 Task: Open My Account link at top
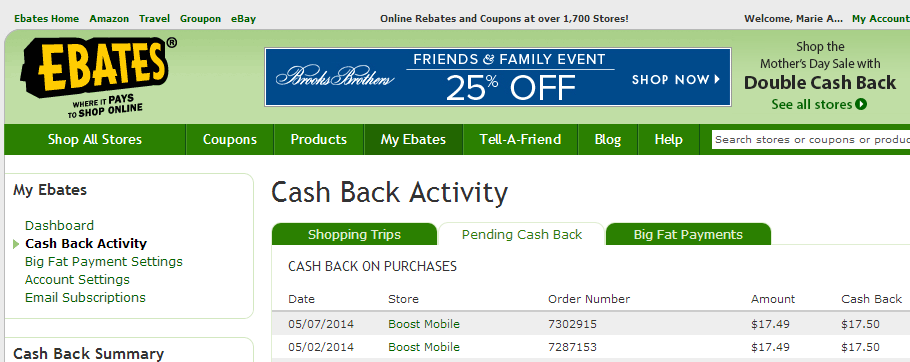click(x=880, y=19)
